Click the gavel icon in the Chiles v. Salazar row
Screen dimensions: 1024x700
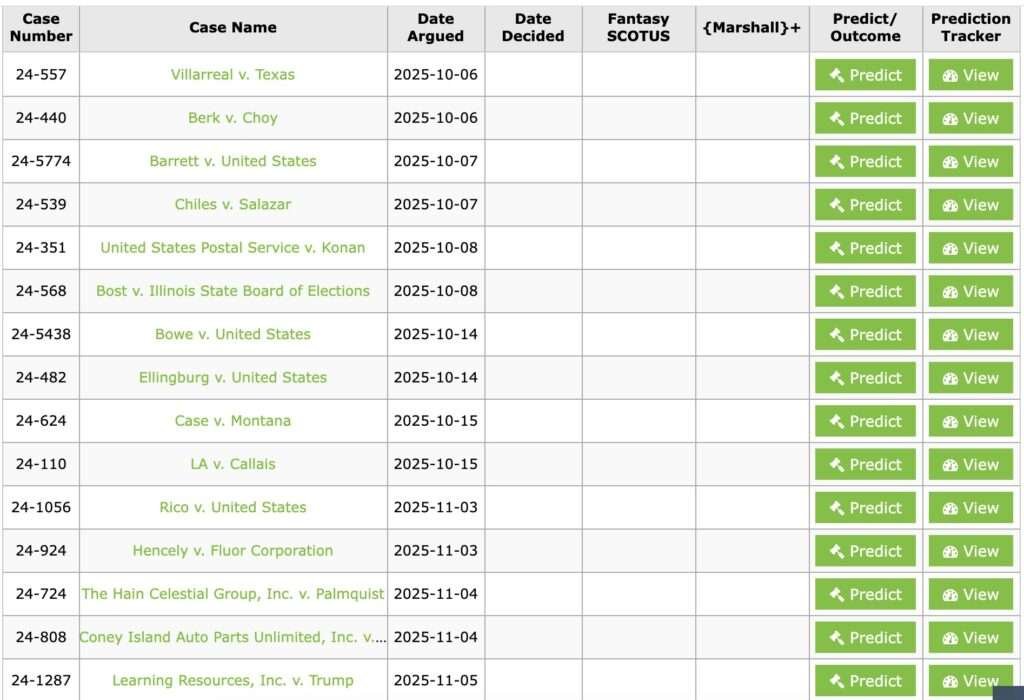pos(837,205)
